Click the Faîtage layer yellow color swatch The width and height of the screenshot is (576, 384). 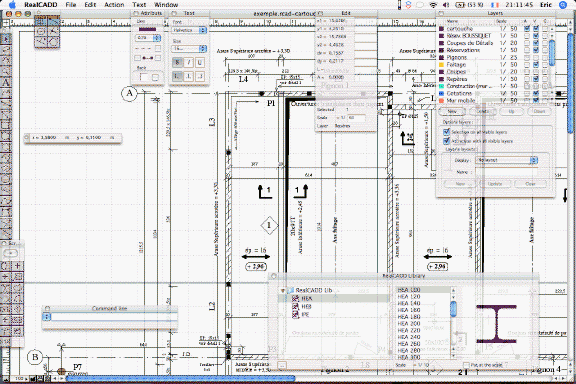pyautogui.click(x=442, y=65)
